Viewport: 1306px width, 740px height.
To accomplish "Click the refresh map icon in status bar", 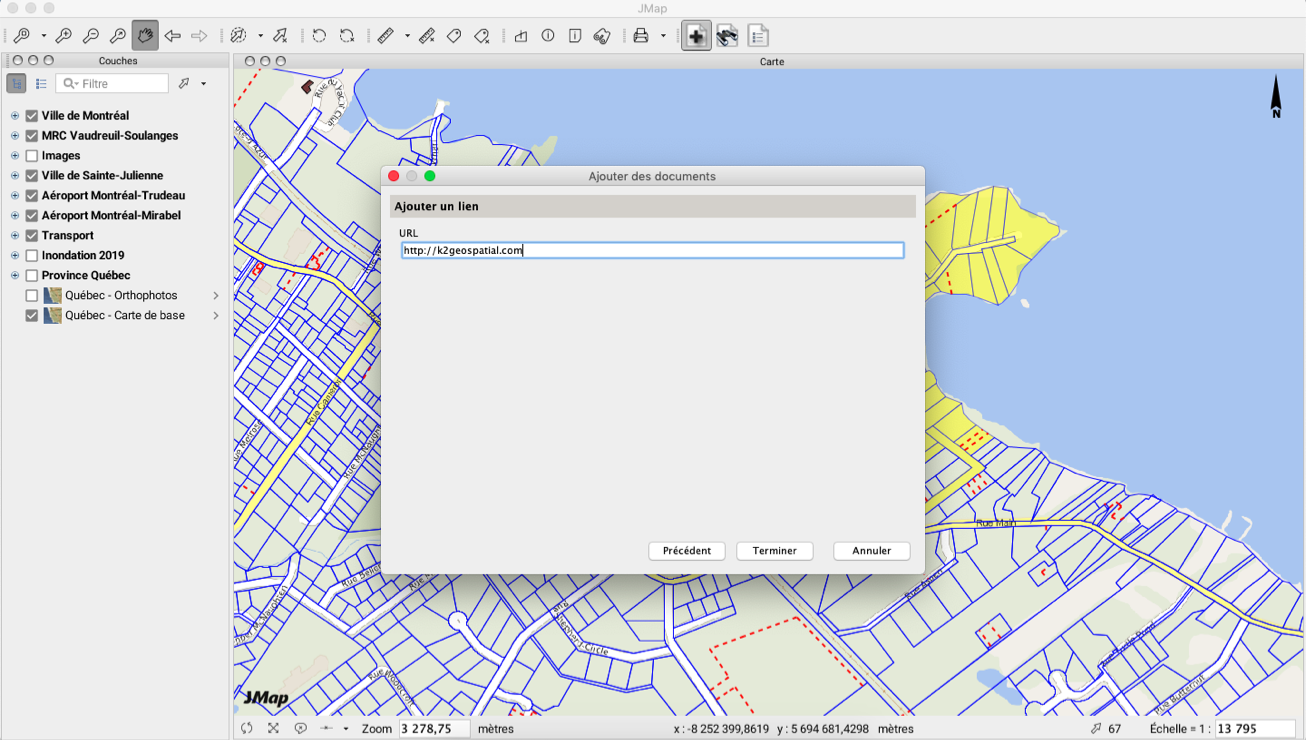I will pos(247,729).
